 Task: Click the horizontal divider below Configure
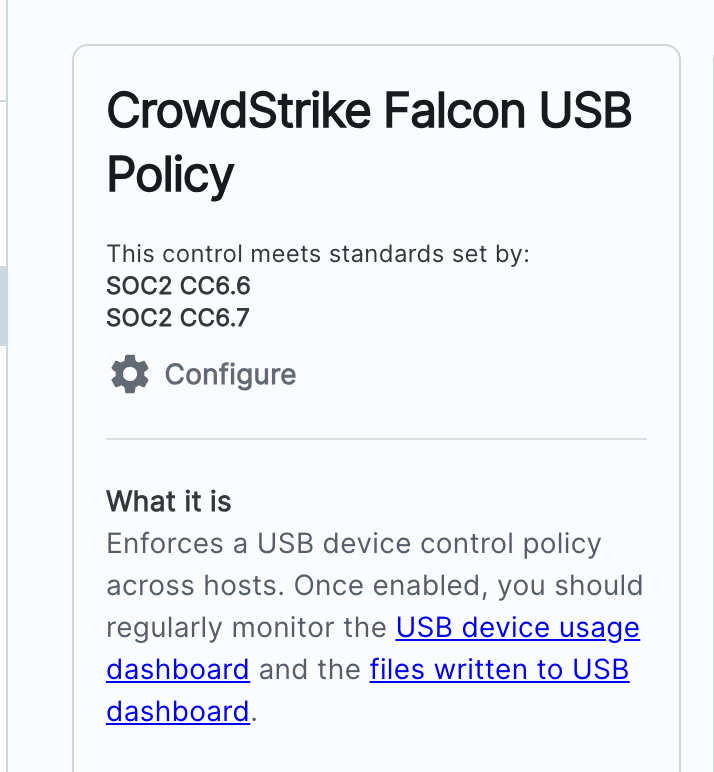tap(376, 439)
